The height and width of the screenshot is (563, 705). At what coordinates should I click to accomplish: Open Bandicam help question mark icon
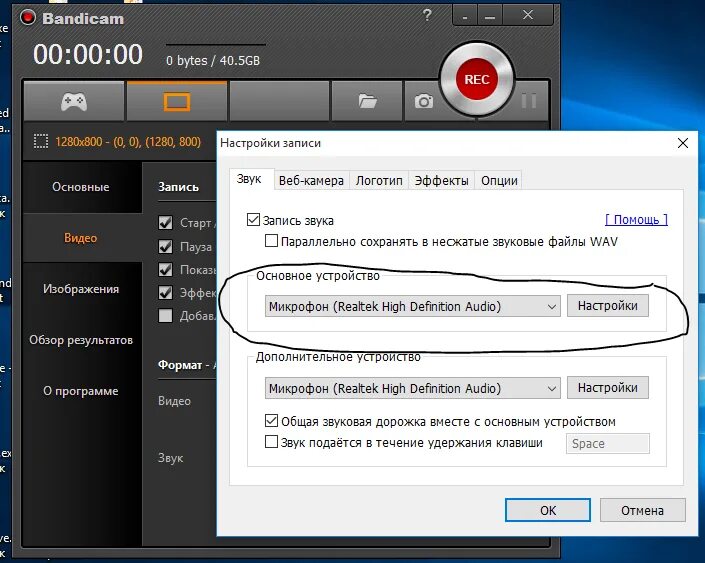pos(427,16)
